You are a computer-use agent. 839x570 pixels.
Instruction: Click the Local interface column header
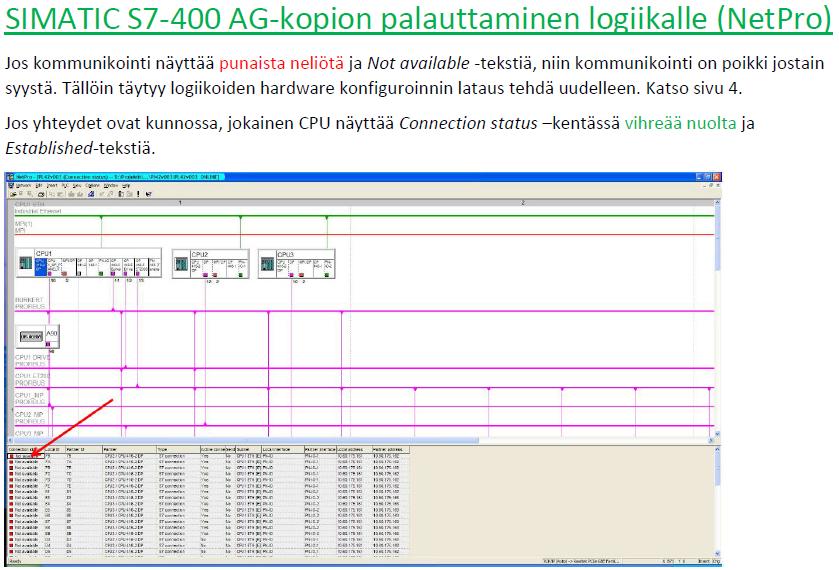tap(283, 450)
